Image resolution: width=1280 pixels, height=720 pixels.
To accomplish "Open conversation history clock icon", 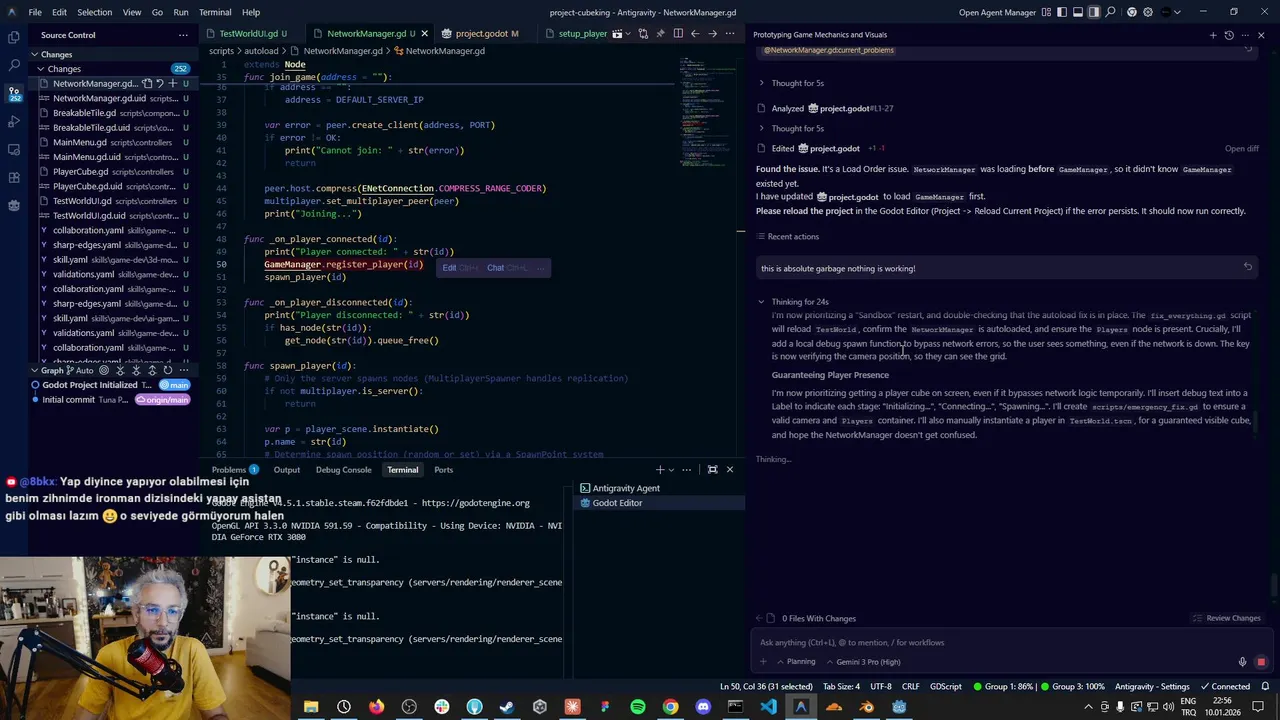I will (1228, 35).
